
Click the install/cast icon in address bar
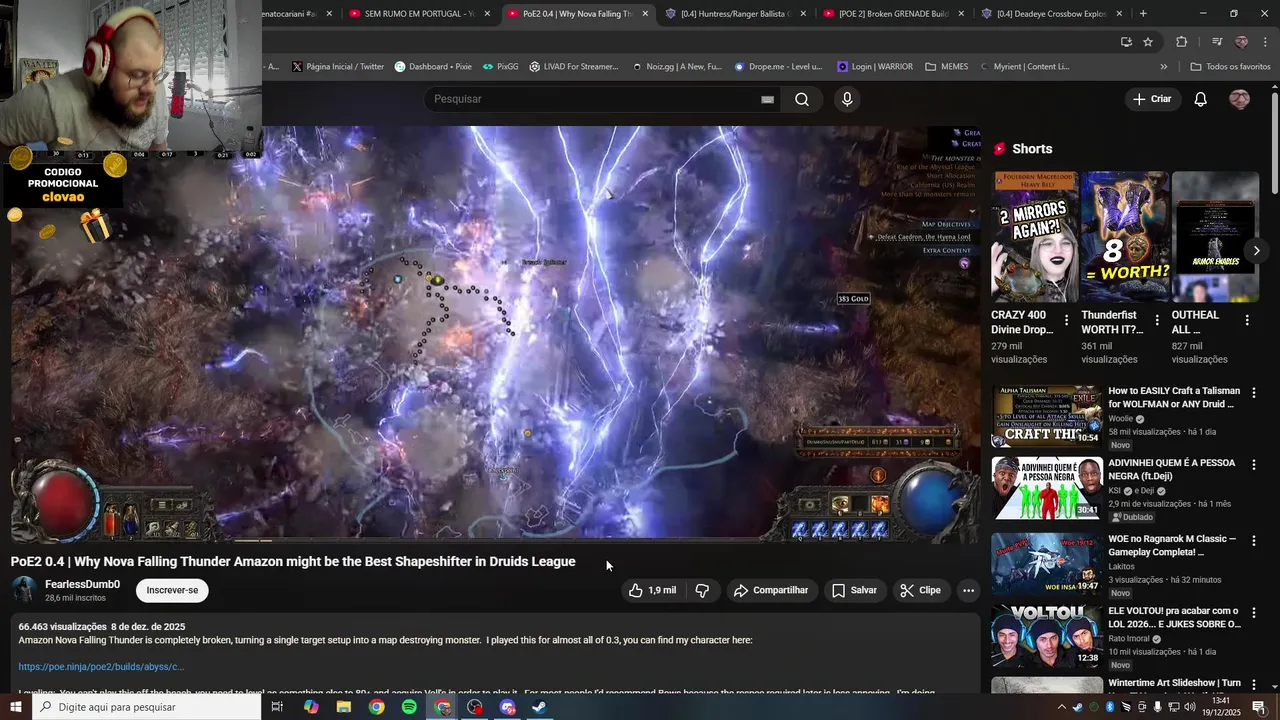click(1126, 41)
